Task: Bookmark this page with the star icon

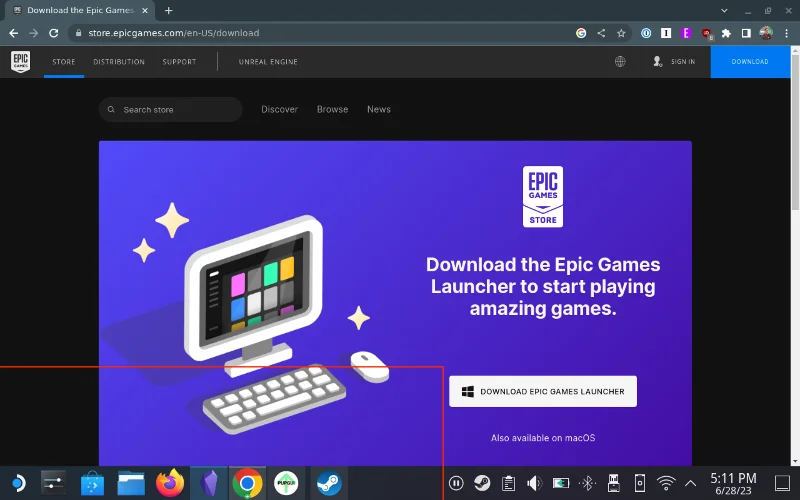Action: pos(621,33)
